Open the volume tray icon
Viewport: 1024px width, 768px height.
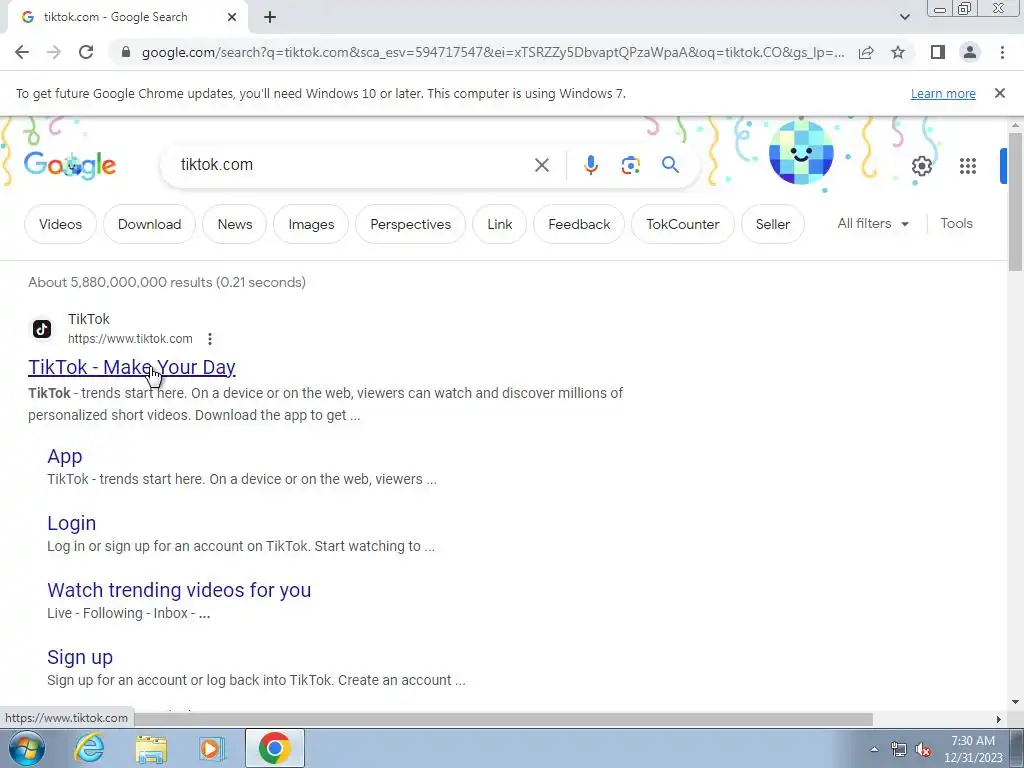[923, 750]
